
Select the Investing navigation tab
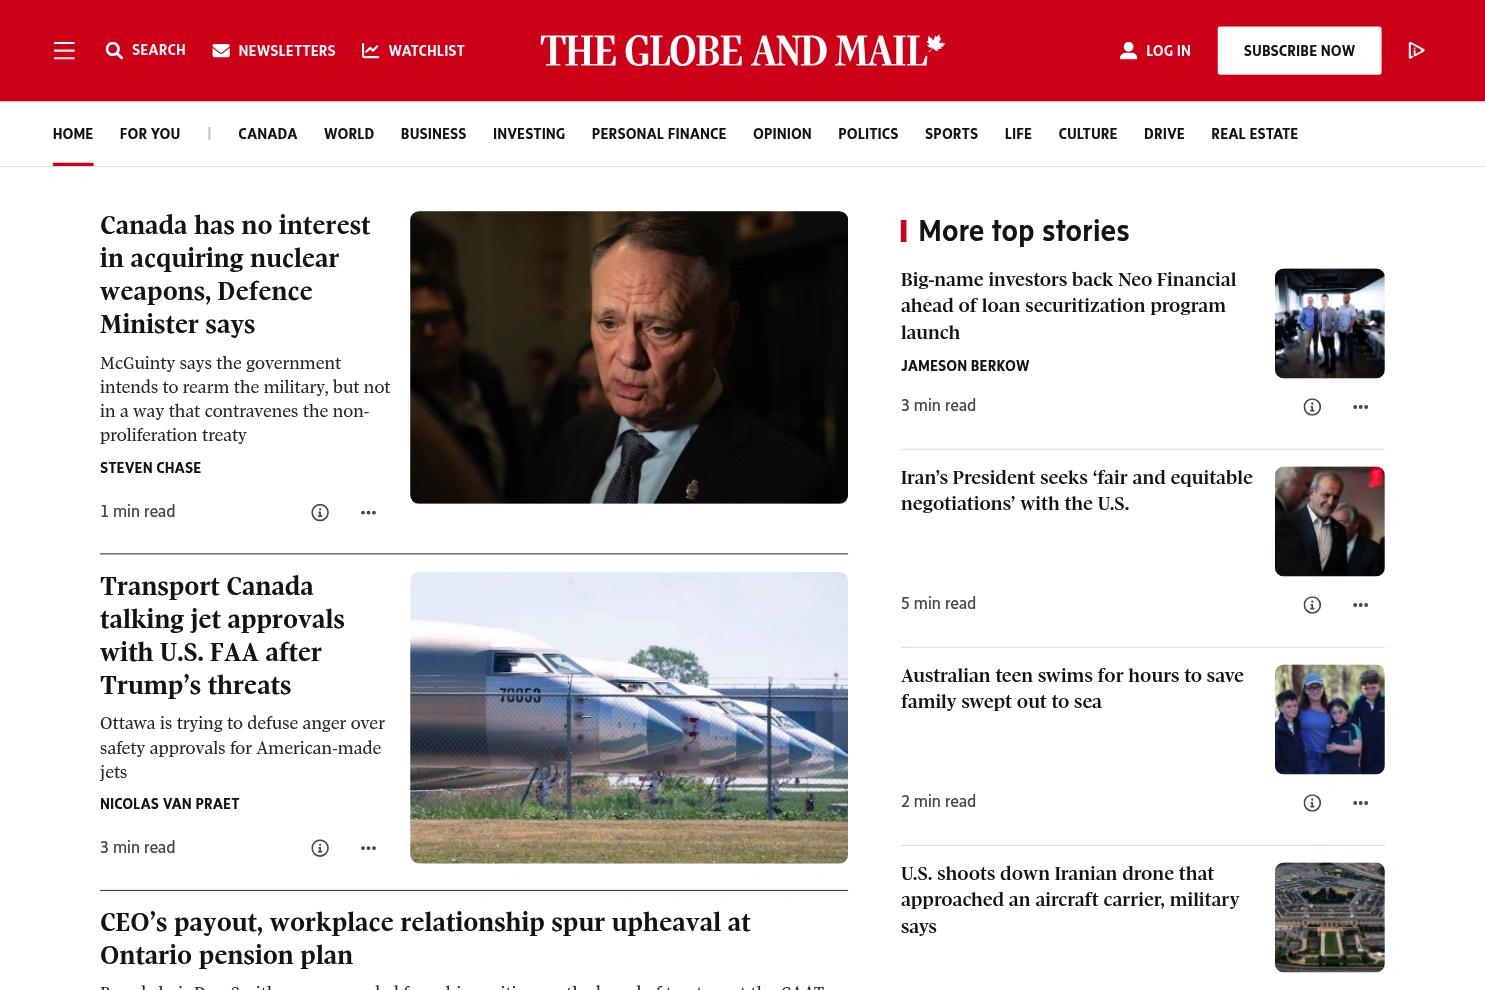(529, 133)
